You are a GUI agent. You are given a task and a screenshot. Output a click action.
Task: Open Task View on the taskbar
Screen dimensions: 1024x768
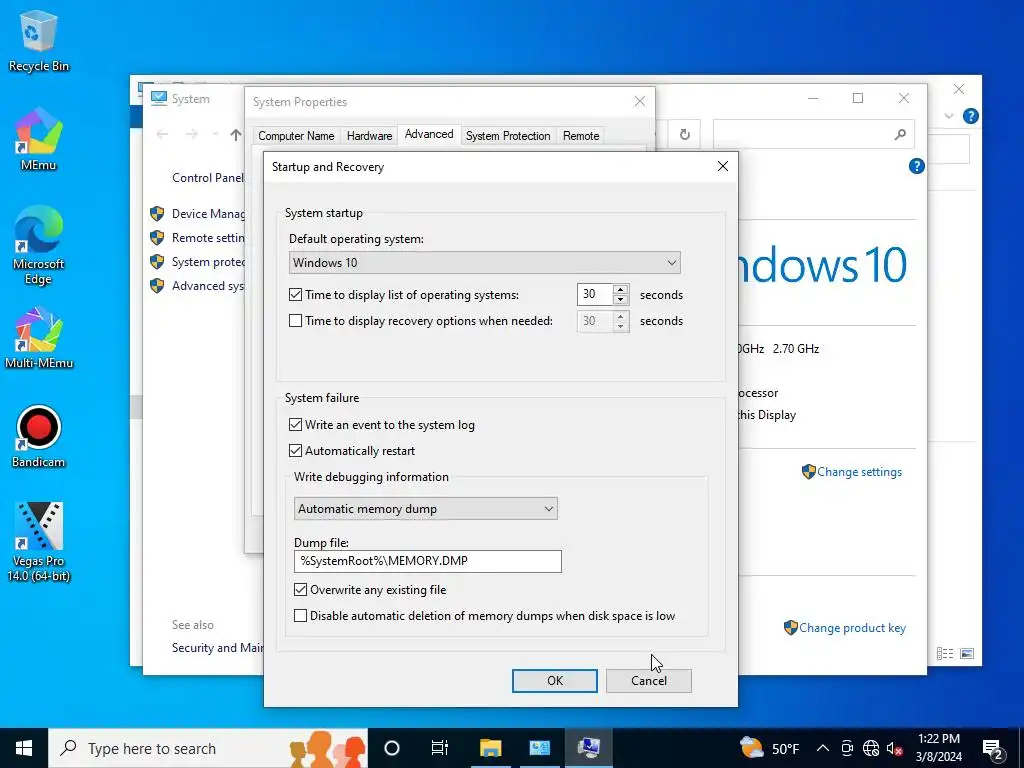point(440,748)
